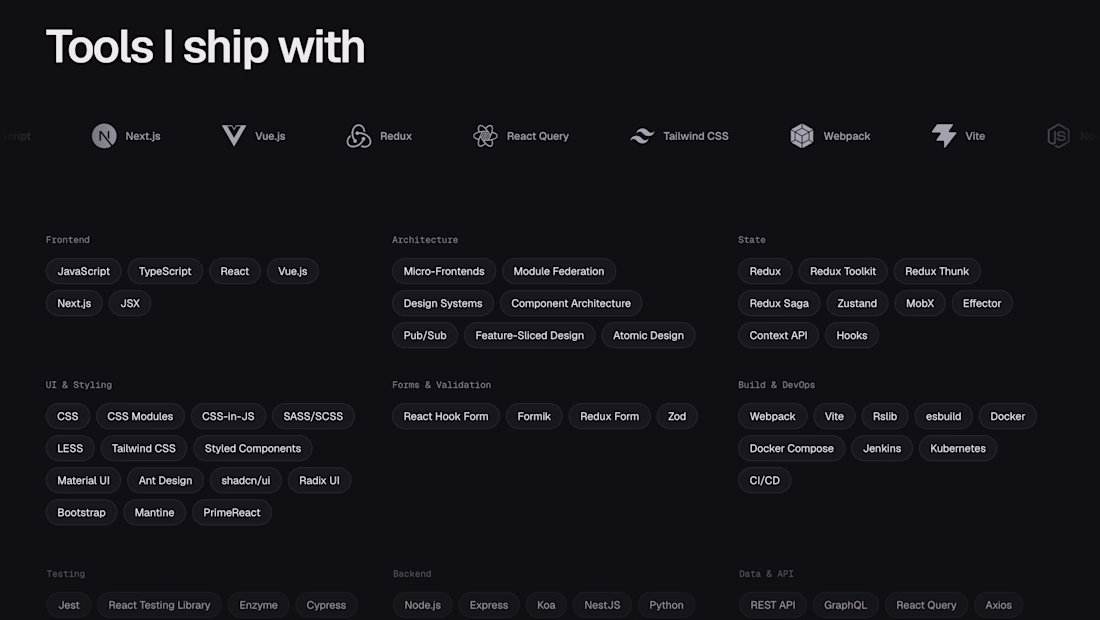Choose the Zustand tag
Image resolution: width=1100 pixels, height=620 pixels.
coord(857,304)
